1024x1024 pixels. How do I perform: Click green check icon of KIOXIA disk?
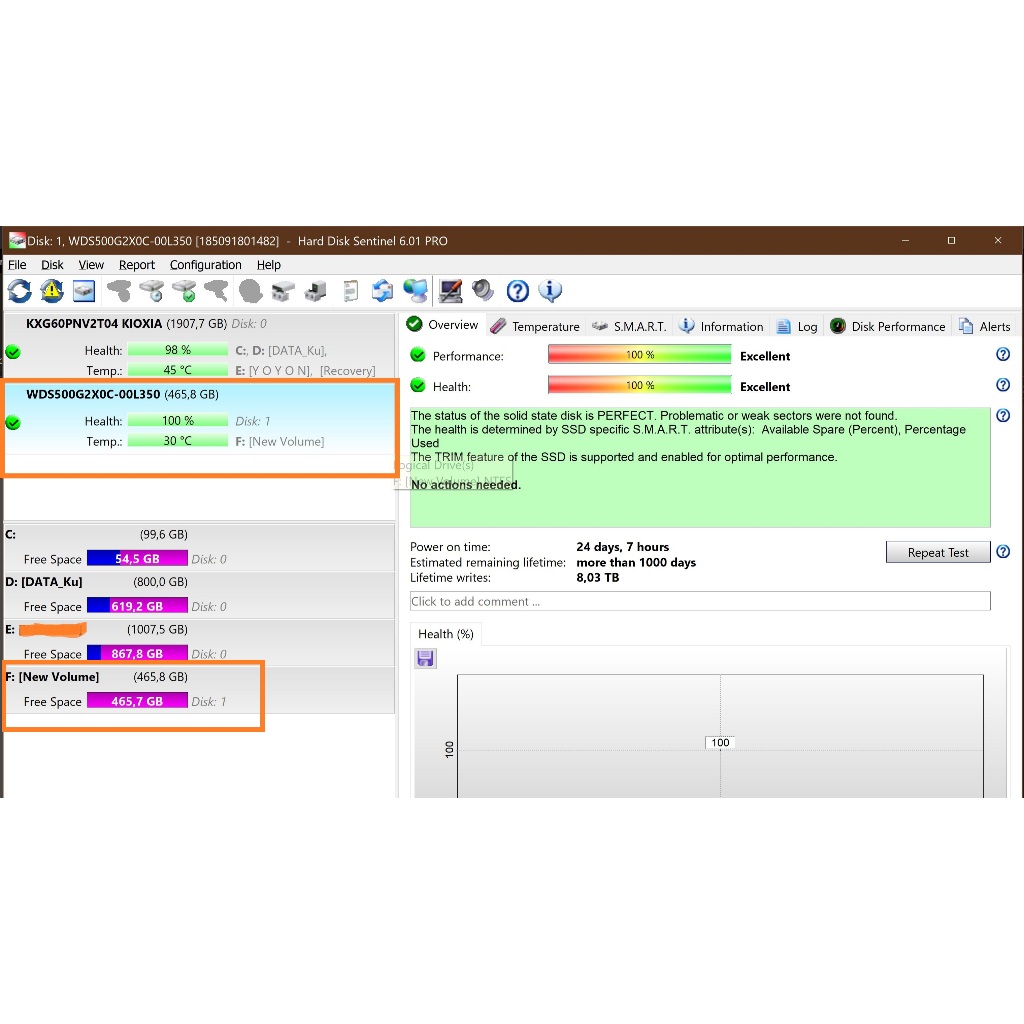pyautogui.click(x=12, y=352)
